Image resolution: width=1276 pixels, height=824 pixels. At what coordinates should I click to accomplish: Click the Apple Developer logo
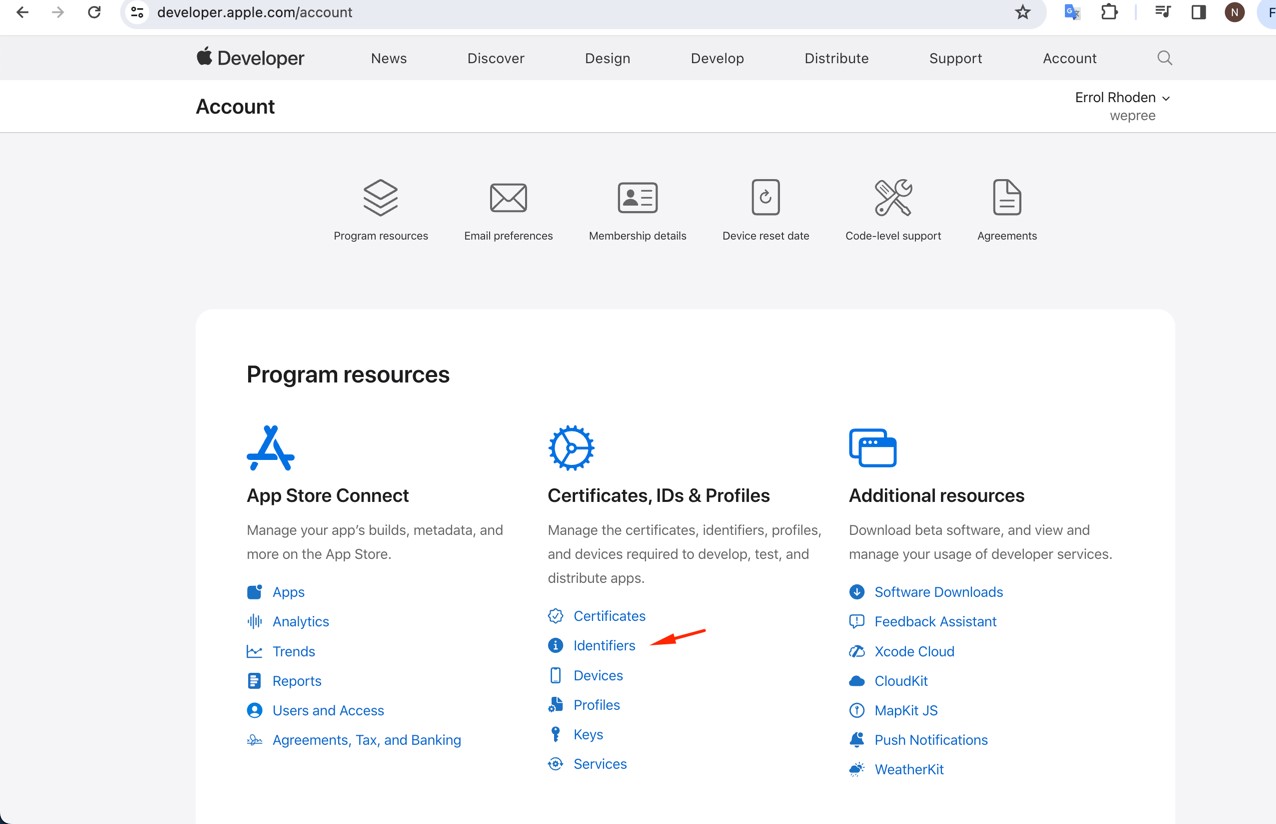coord(250,58)
